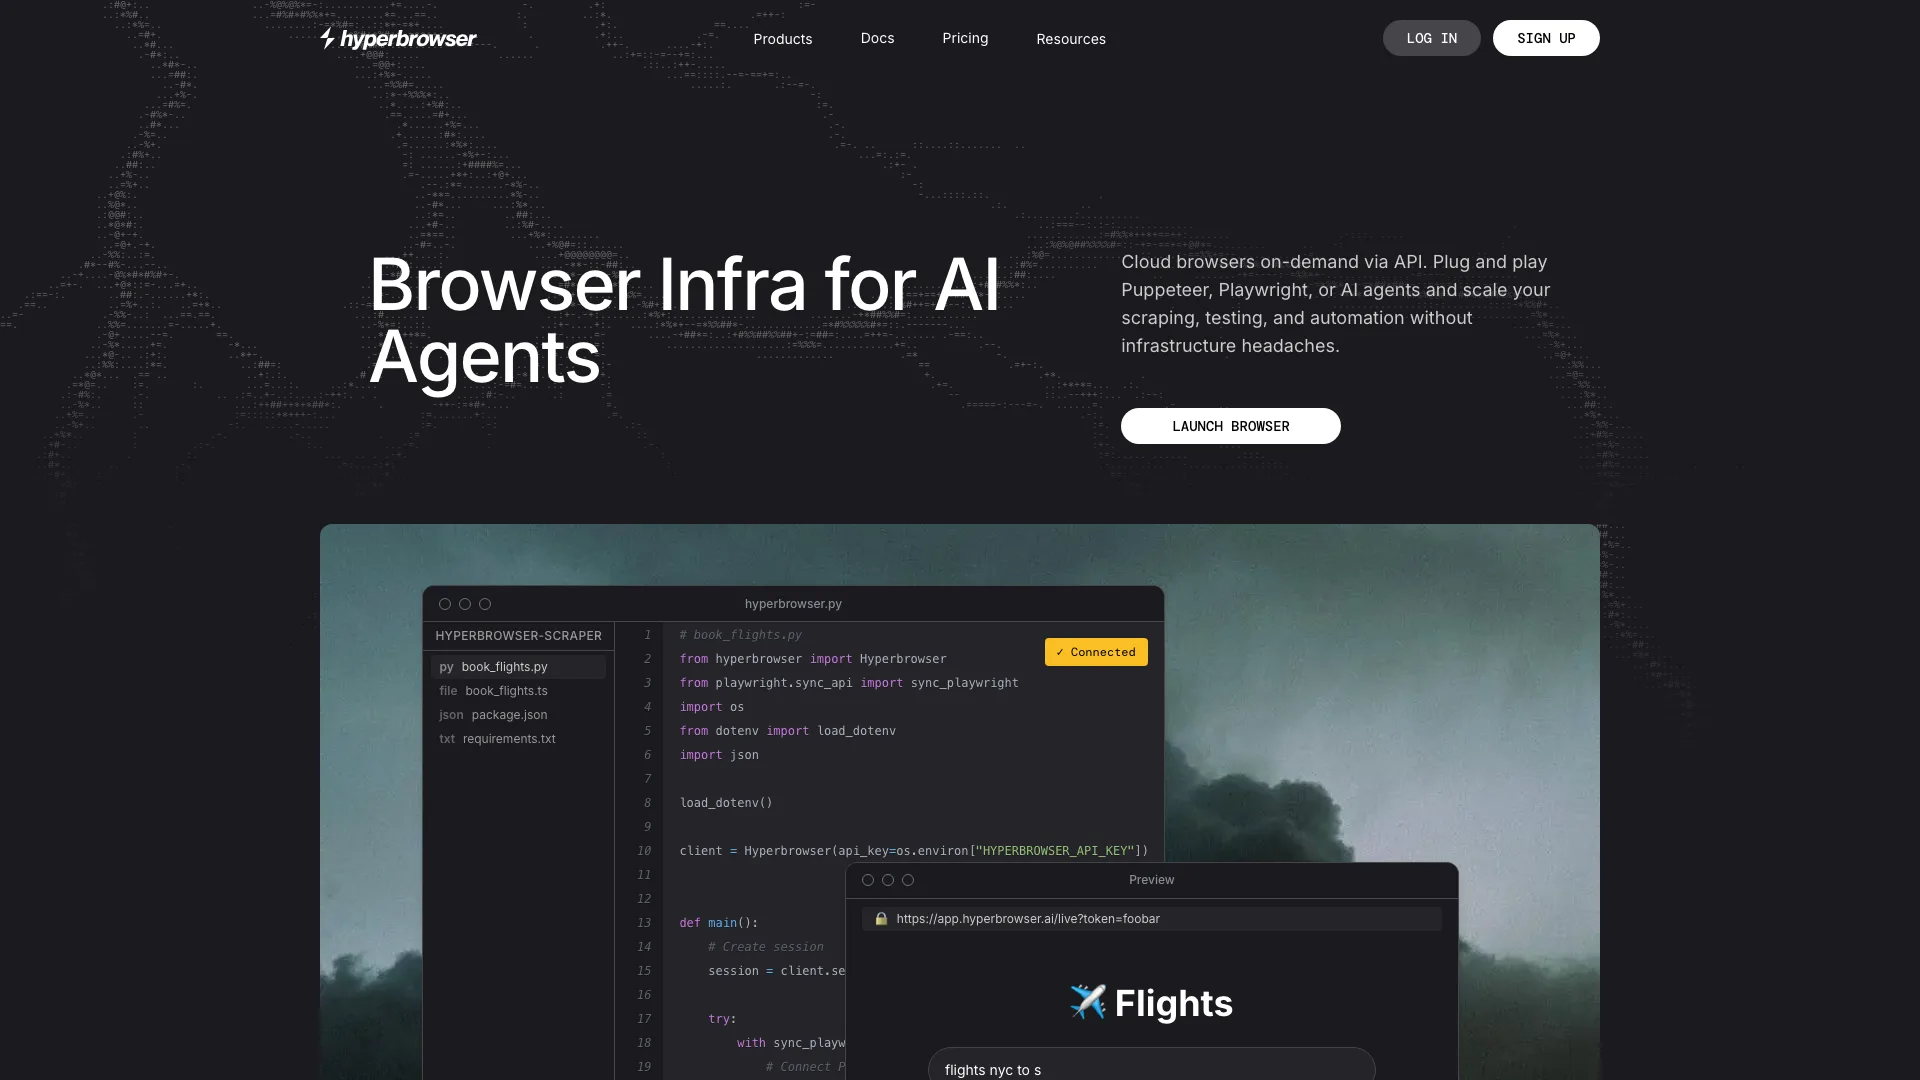The image size is (1920, 1080).
Task: Click the LOG IN button
Action: point(1432,38)
